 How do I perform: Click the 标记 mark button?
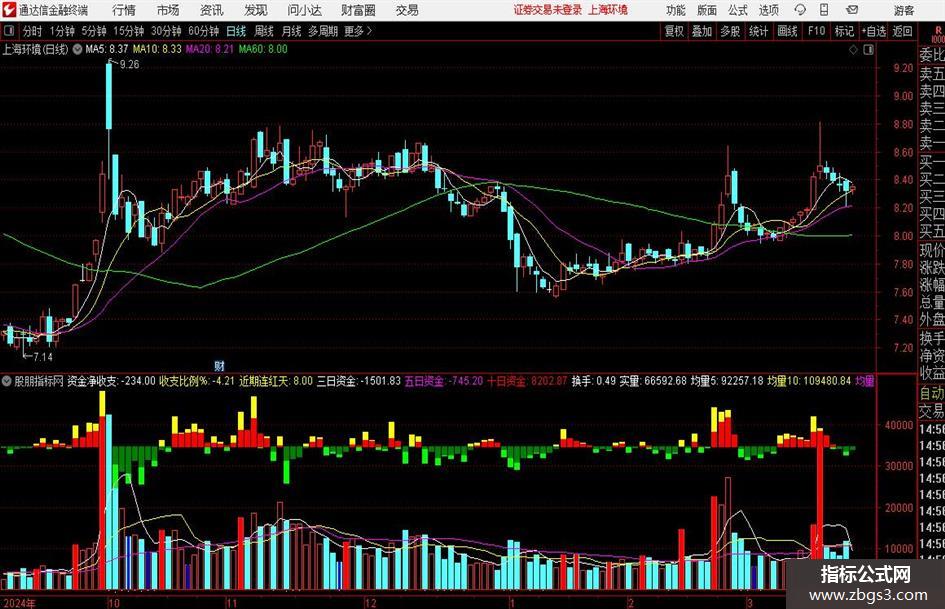[844, 31]
